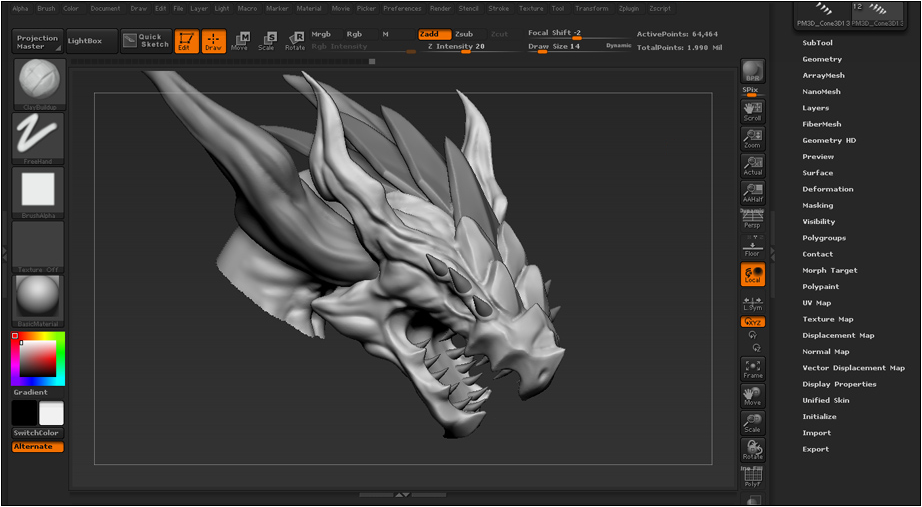Disable Local transformations toggle
This screenshot has width=922, height=507.
click(x=753, y=274)
